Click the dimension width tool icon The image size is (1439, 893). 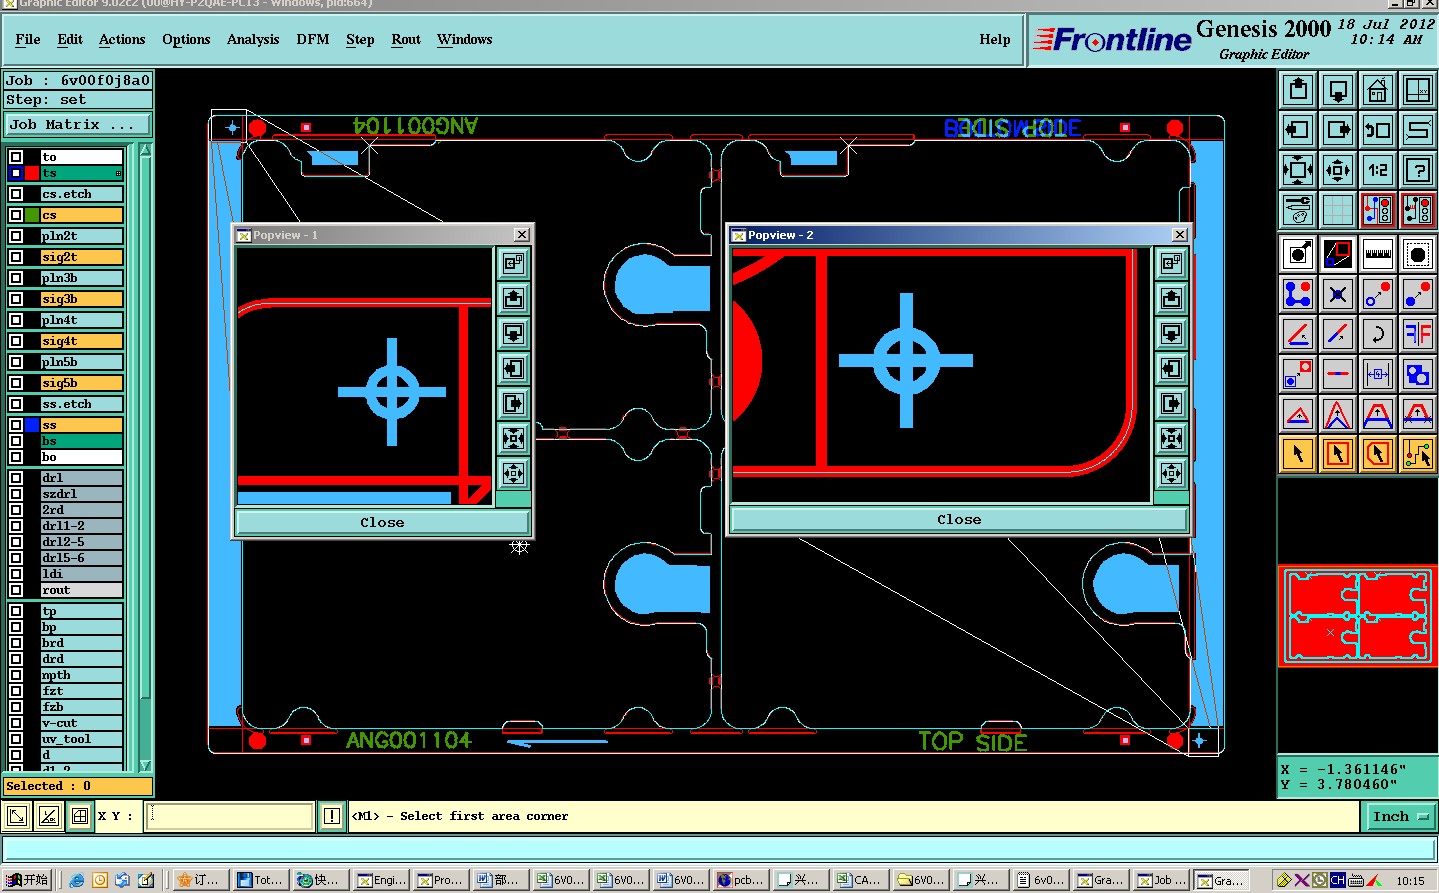point(1378,374)
